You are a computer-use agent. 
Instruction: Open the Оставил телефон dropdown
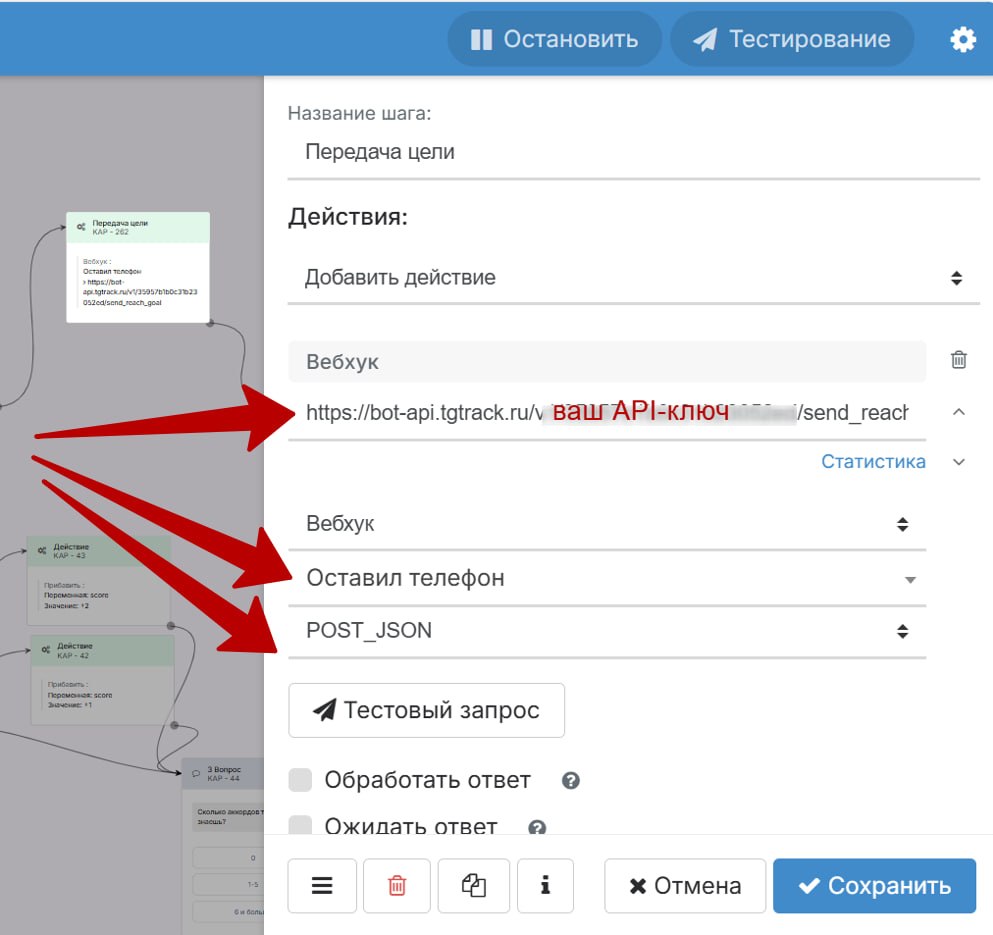pyautogui.click(x=607, y=578)
